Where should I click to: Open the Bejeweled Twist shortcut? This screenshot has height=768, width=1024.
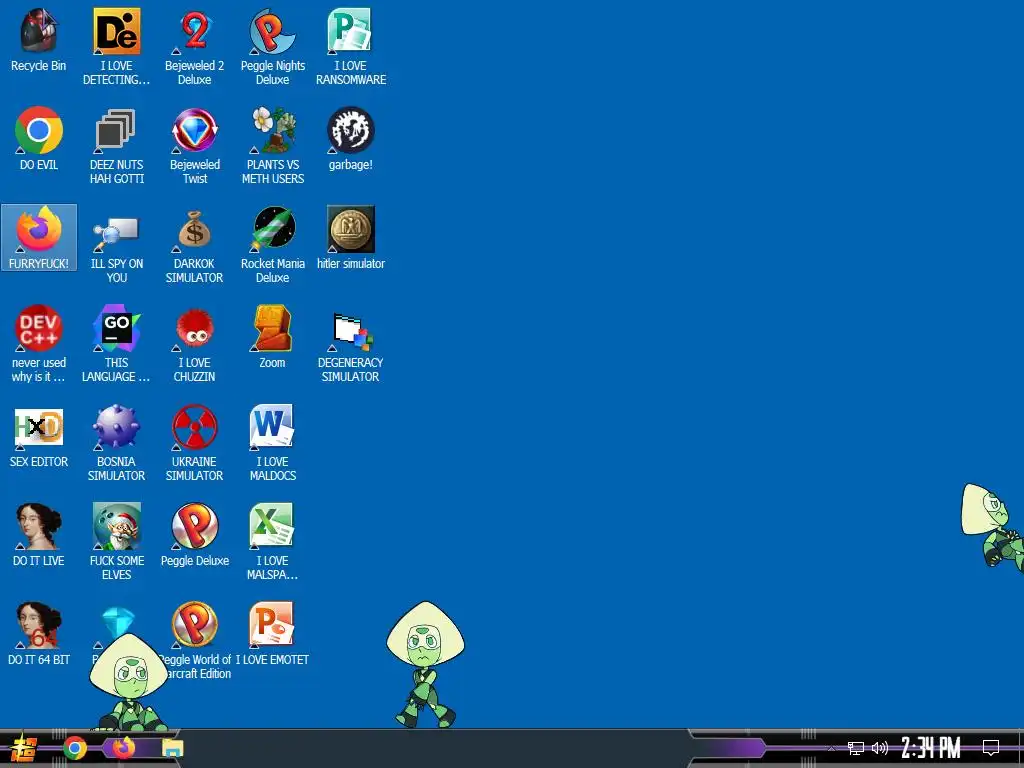[195, 146]
